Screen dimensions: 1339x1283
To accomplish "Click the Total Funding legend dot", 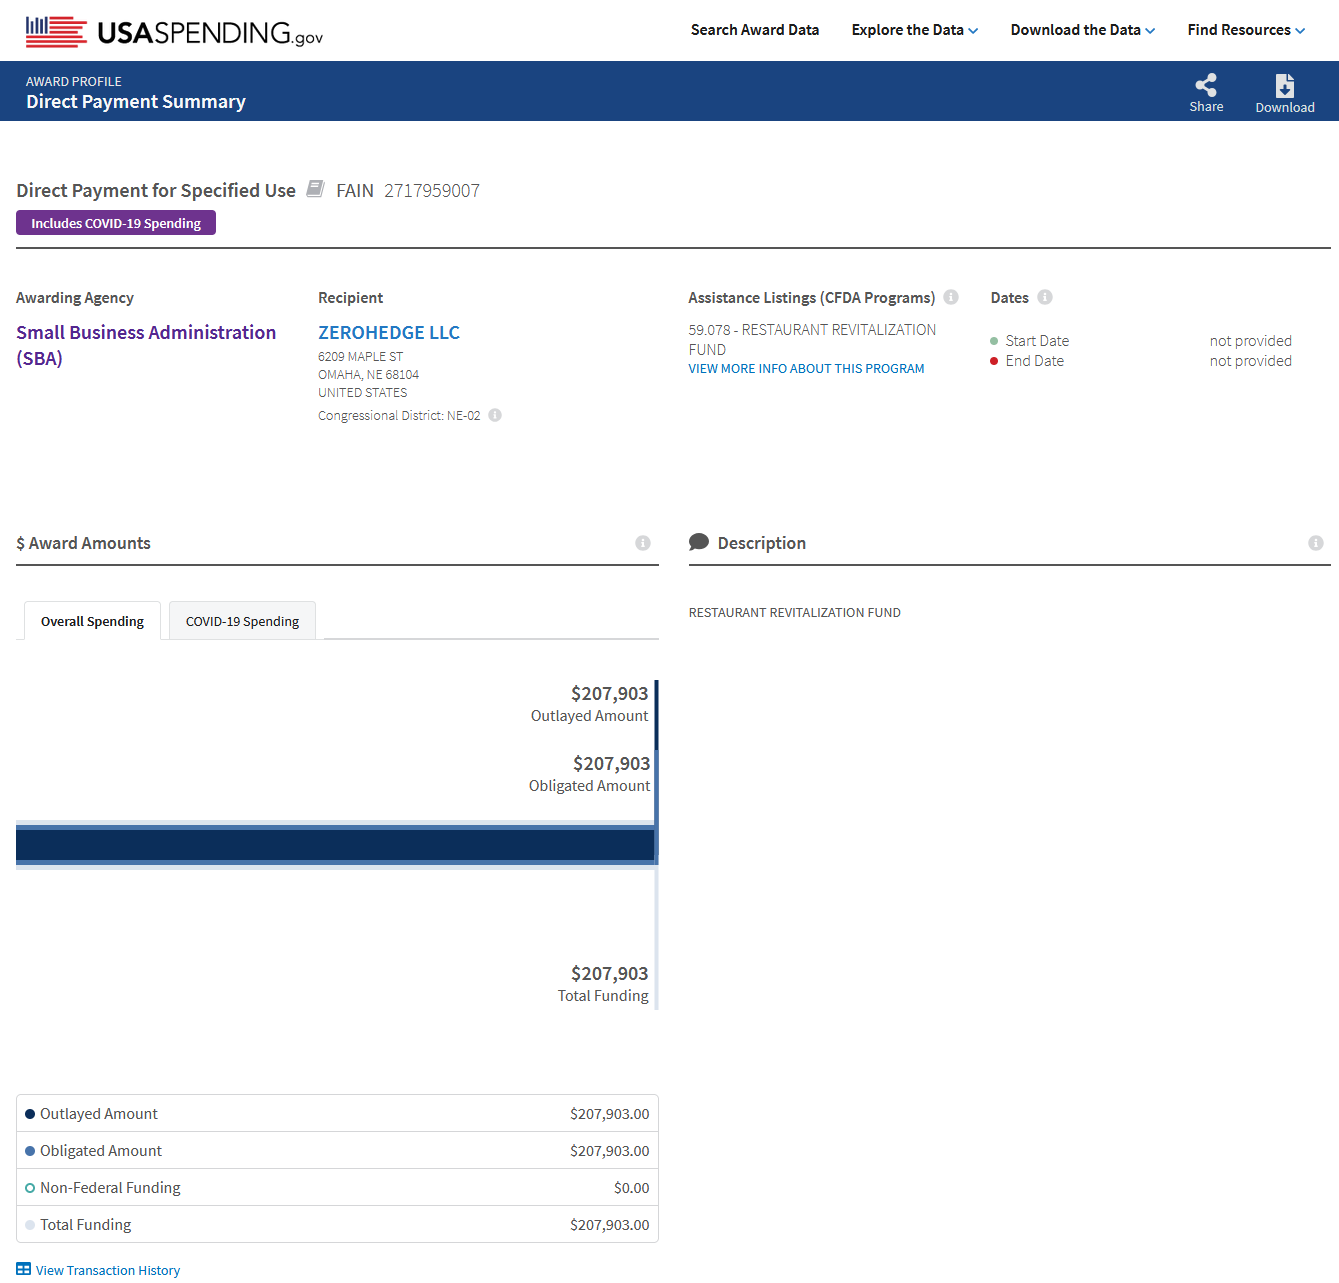I will (x=30, y=1225).
